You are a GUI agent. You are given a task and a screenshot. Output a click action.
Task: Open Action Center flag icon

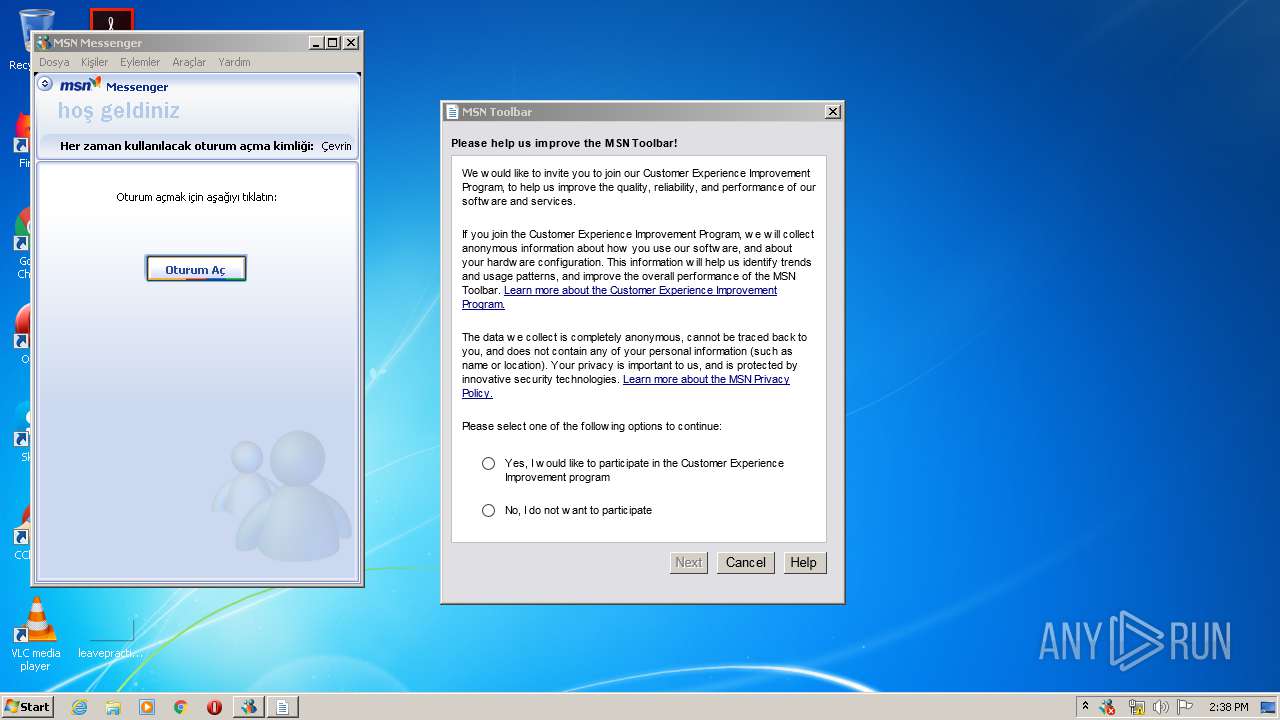1185,707
